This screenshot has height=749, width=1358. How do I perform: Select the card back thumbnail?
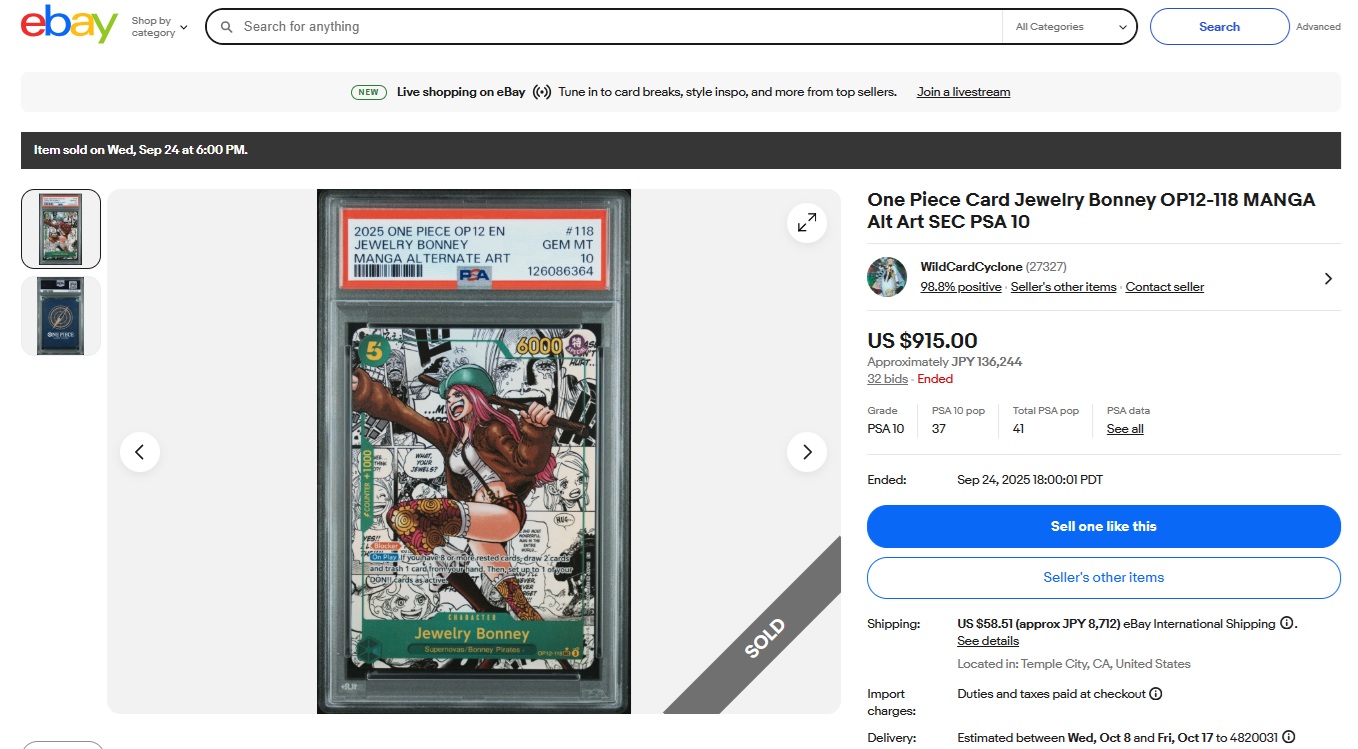(61, 316)
